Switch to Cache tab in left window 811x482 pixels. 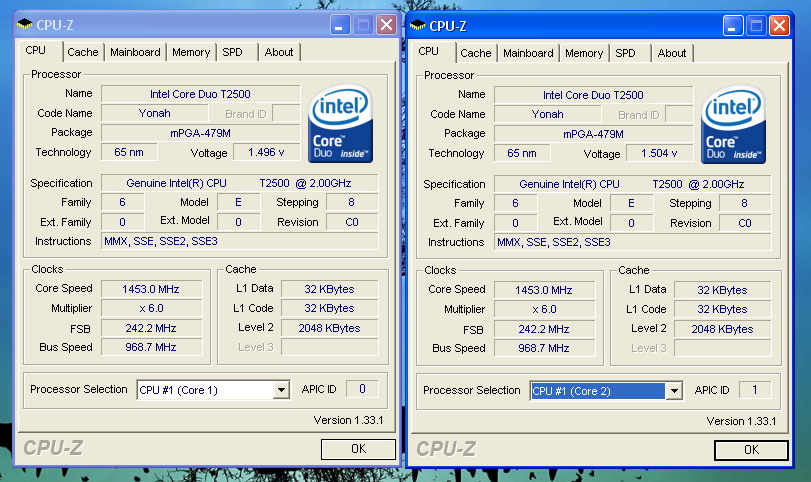tap(83, 52)
